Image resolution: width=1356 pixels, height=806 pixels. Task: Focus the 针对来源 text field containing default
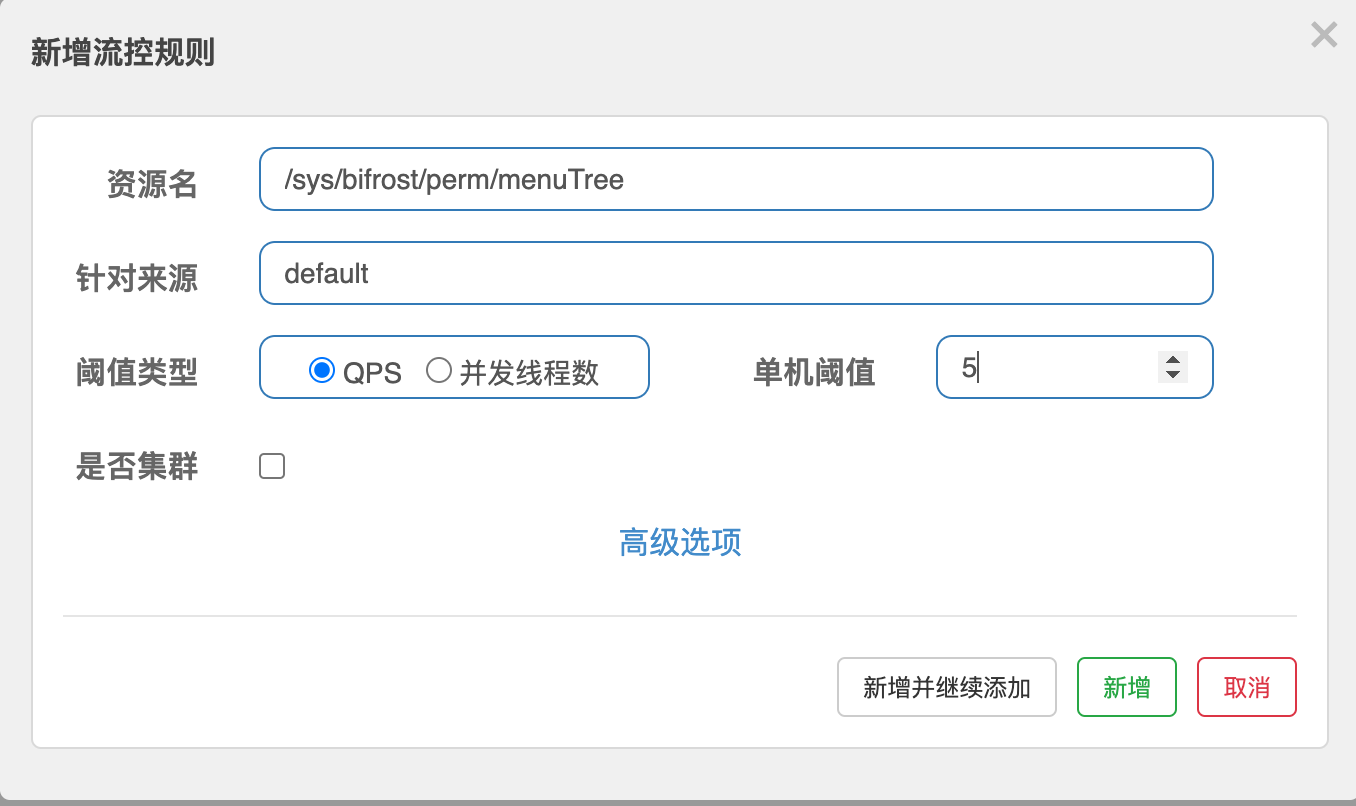(x=735, y=273)
